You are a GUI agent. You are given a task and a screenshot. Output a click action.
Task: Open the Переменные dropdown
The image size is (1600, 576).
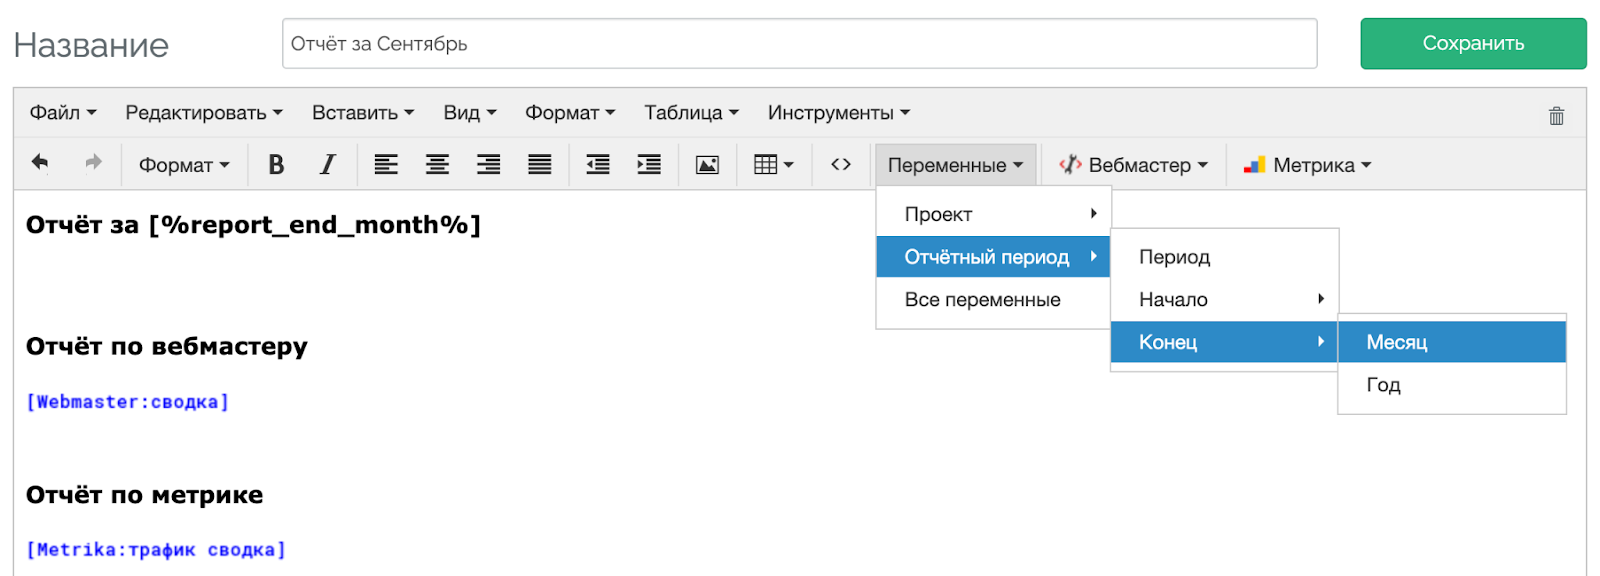pos(955,165)
